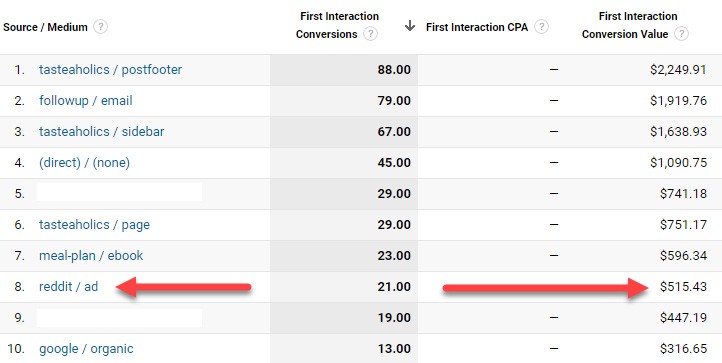The width and height of the screenshot is (722, 363).
Task: Click the $2,249.91 conversion value cell
Action: [x=678, y=70]
